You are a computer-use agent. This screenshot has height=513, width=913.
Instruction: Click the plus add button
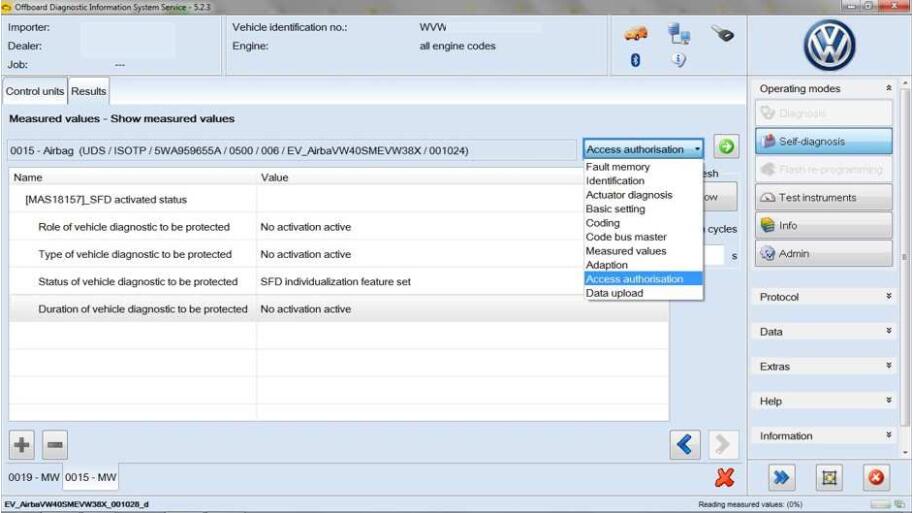coord(22,445)
